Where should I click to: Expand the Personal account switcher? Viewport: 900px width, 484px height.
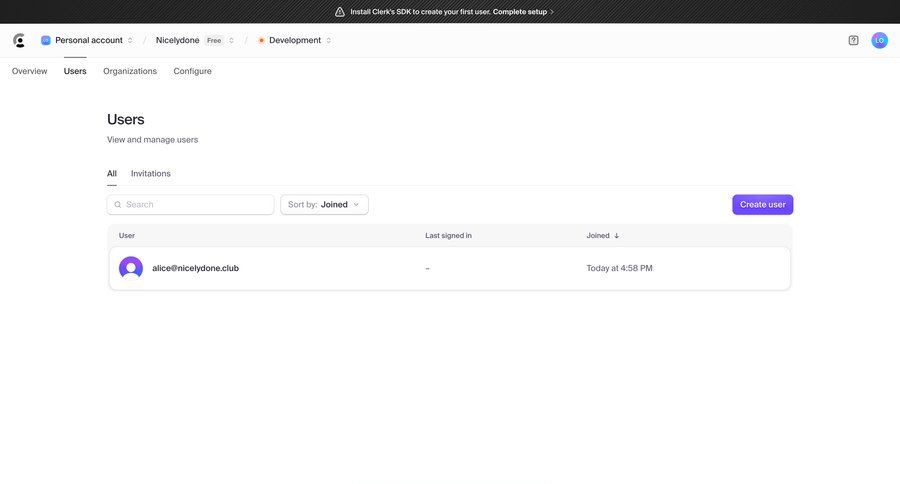click(88, 40)
